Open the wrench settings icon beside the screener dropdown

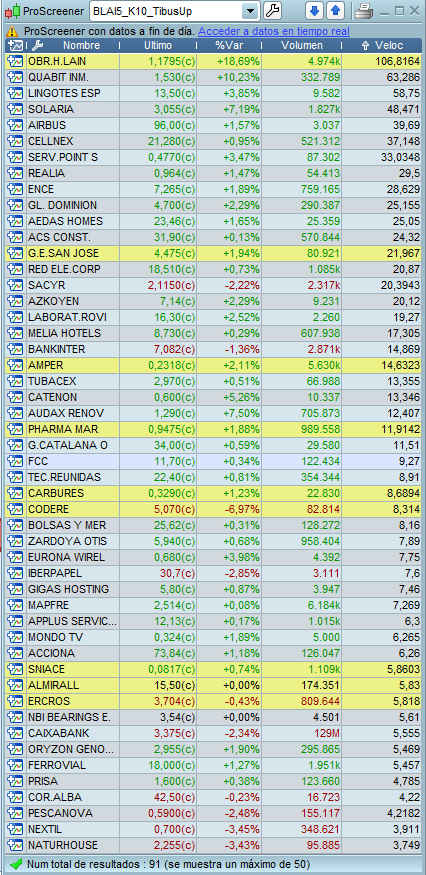[x=272, y=11]
